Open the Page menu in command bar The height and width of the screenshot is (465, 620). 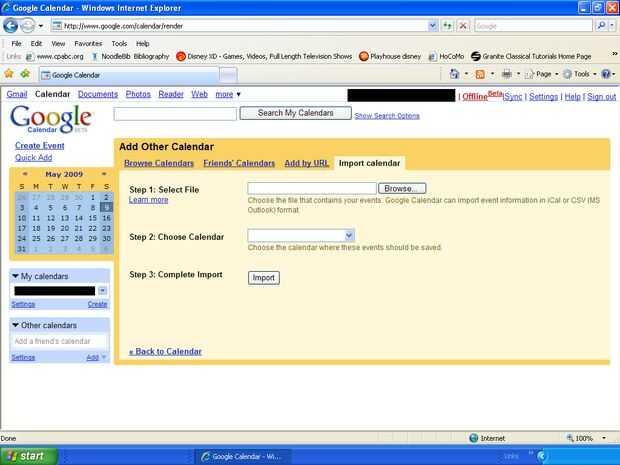tap(541, 74)
